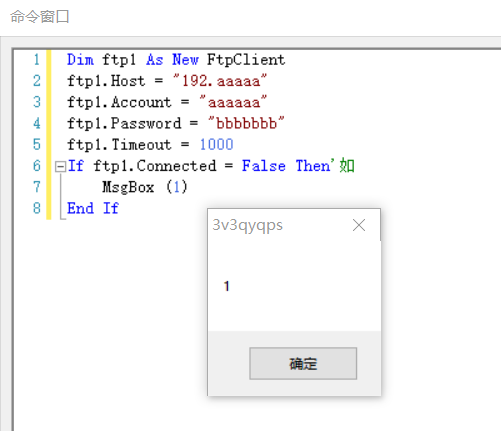
Task: Click the Dim keyword on line 1
Action: pyautogui.click(x=80, y=60)
